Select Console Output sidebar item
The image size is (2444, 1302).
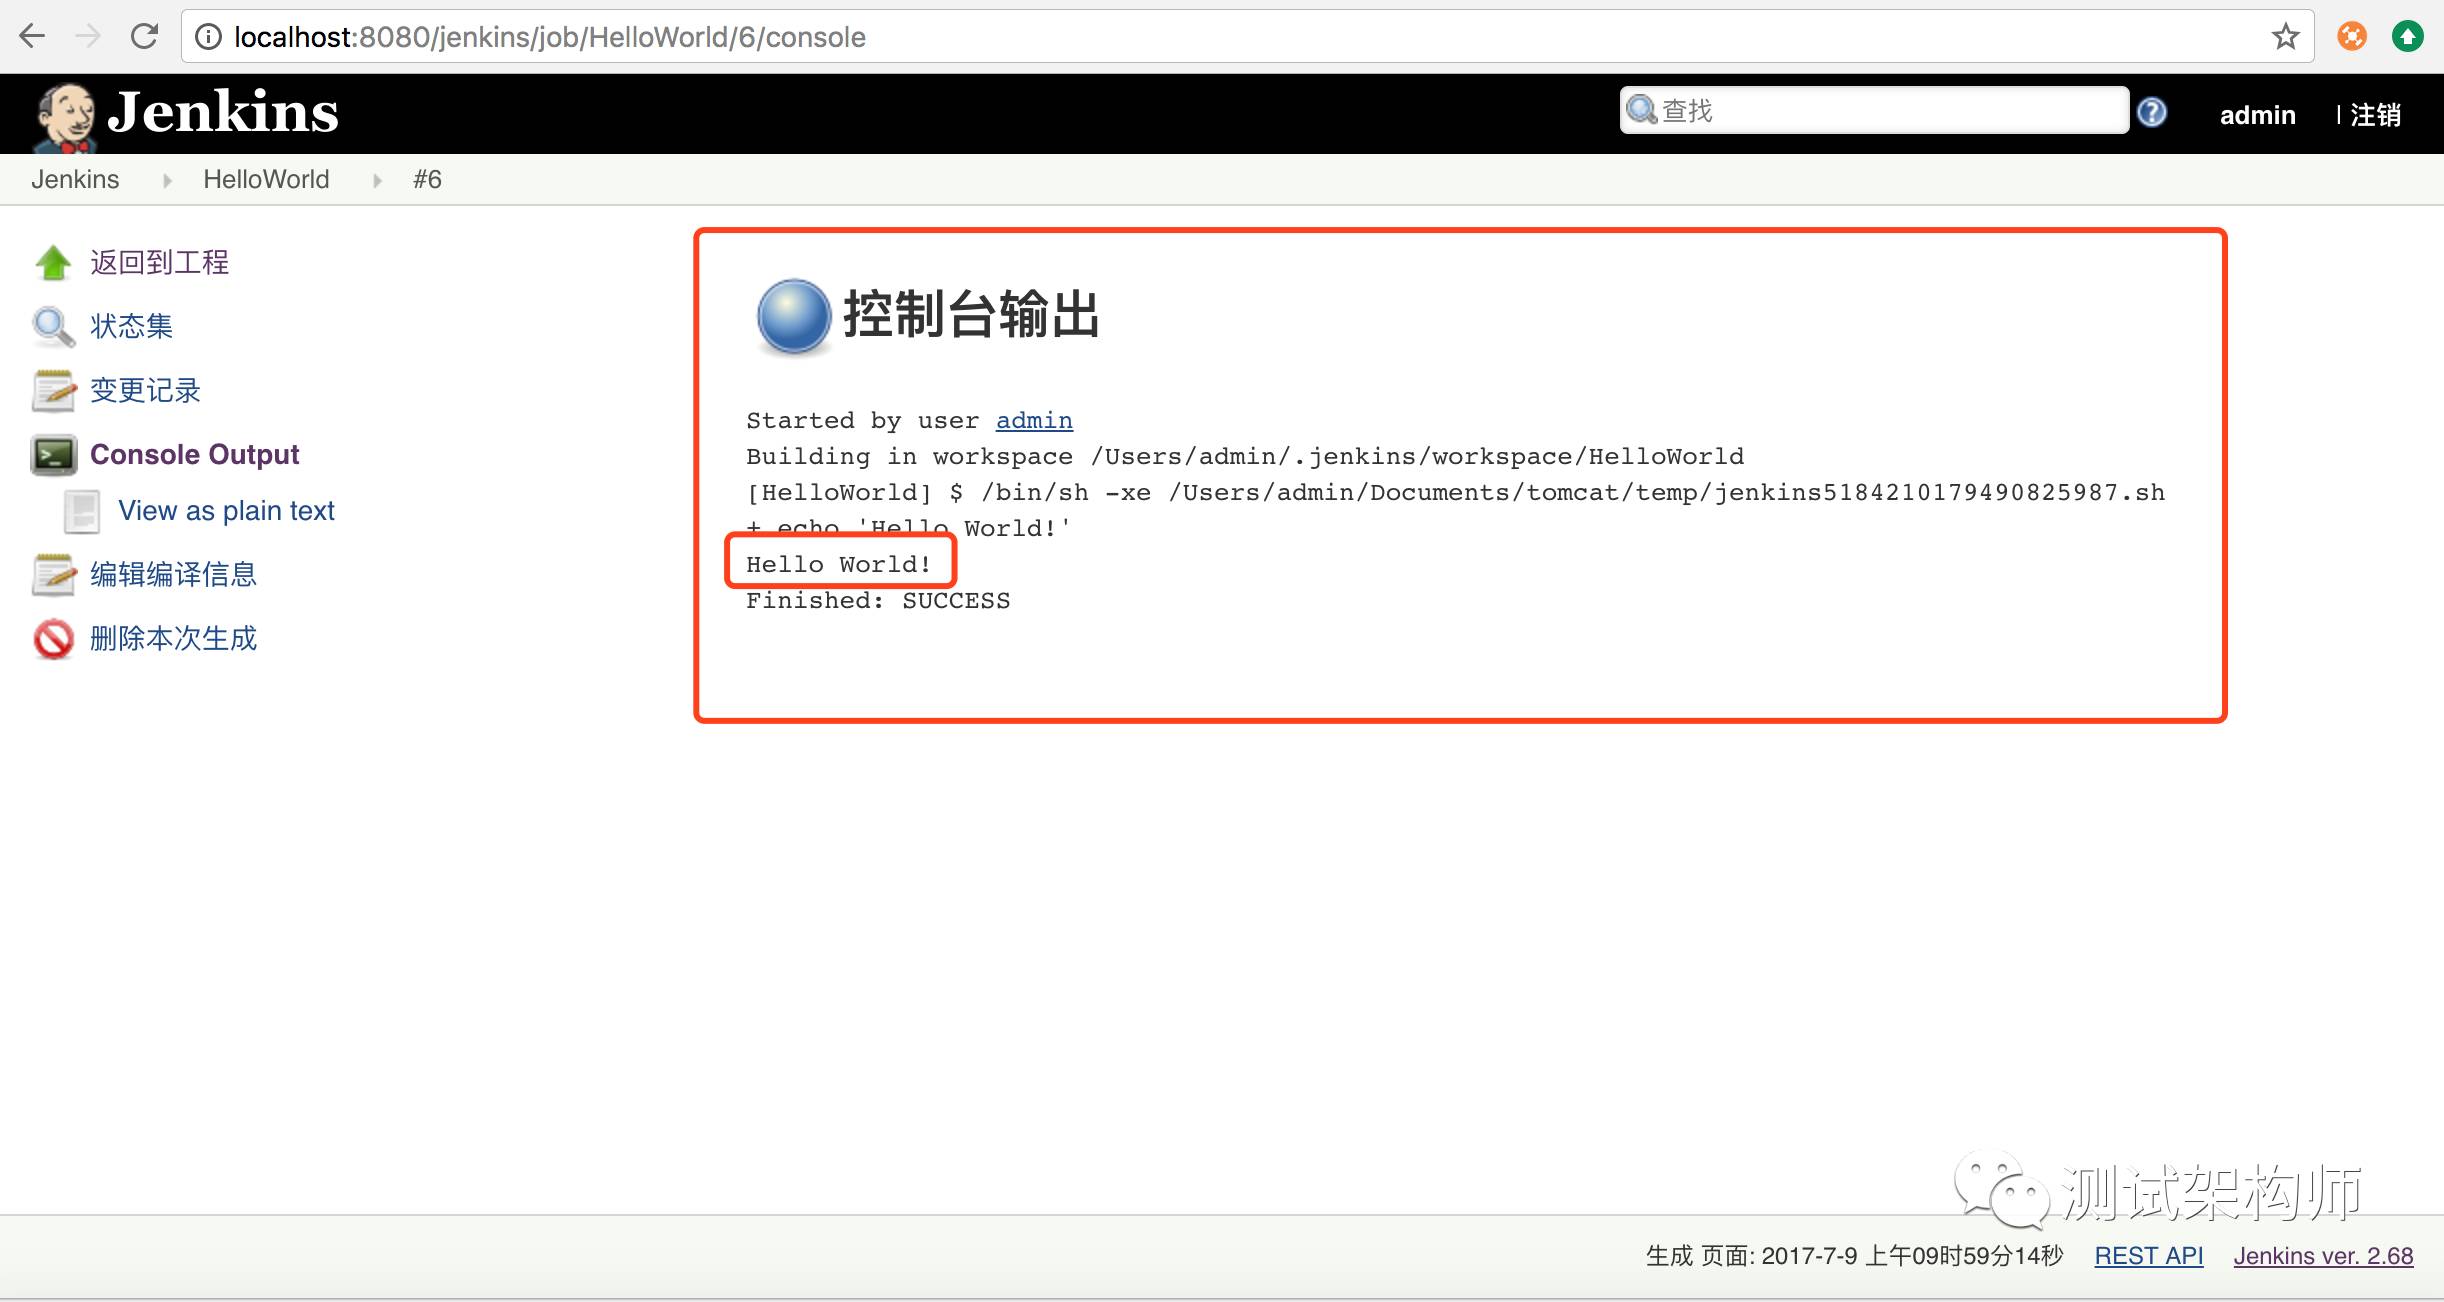[x=195, y=455]
